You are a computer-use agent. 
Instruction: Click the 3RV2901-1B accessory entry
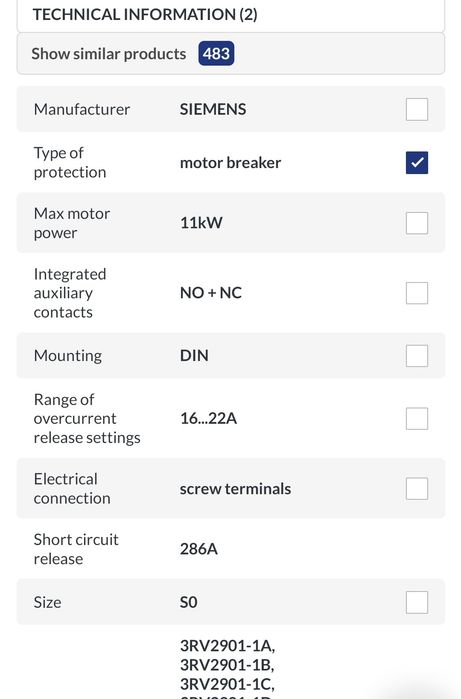[x=227, y=665]
